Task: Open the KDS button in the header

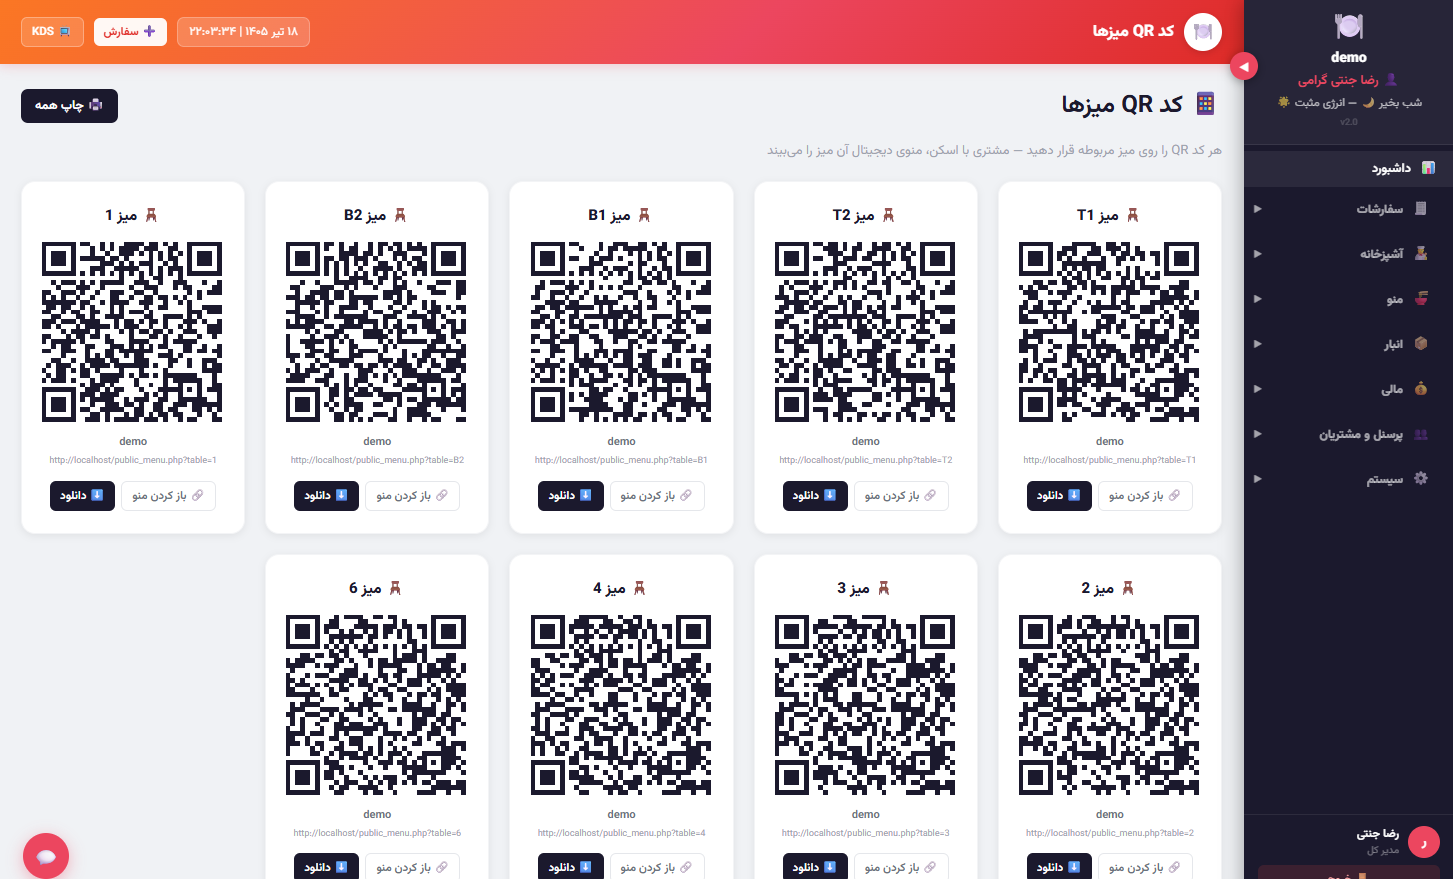Action: point(51,32)
